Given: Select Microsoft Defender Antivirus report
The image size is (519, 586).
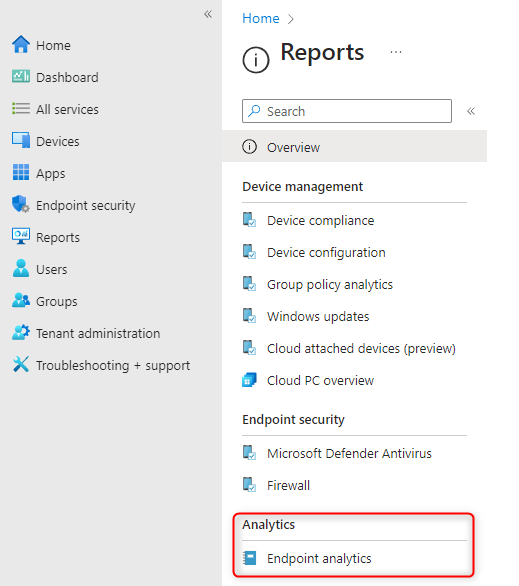Looking at the screenshot, I should (349, 453).
